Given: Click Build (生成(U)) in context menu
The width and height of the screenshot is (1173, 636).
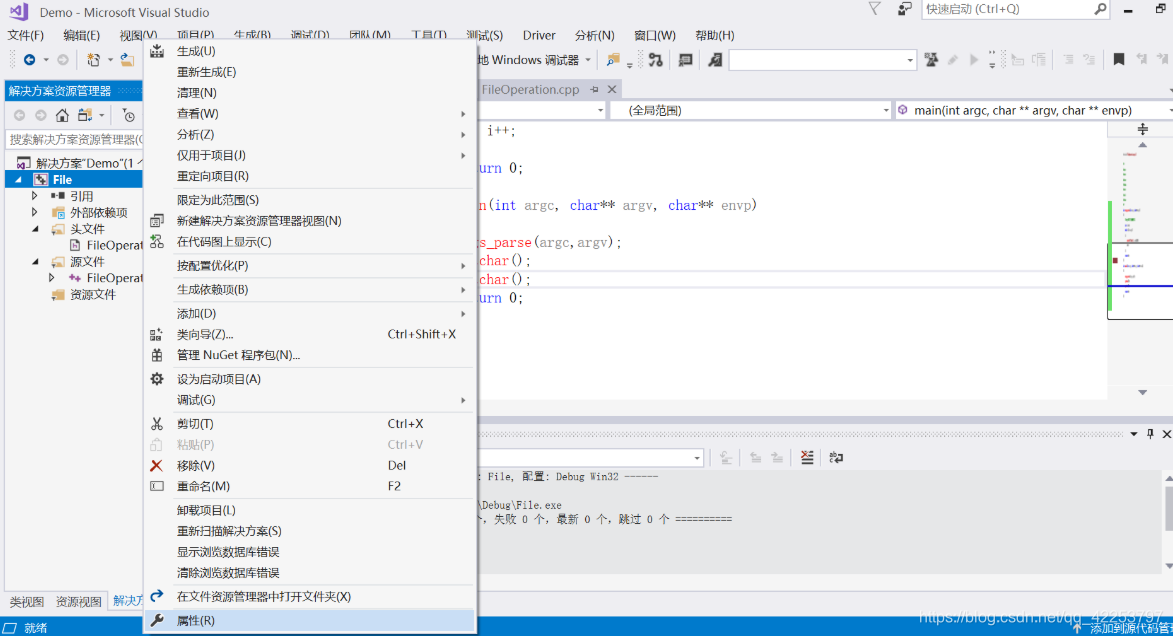Looking at the screenshot, I should pos(310,51).
